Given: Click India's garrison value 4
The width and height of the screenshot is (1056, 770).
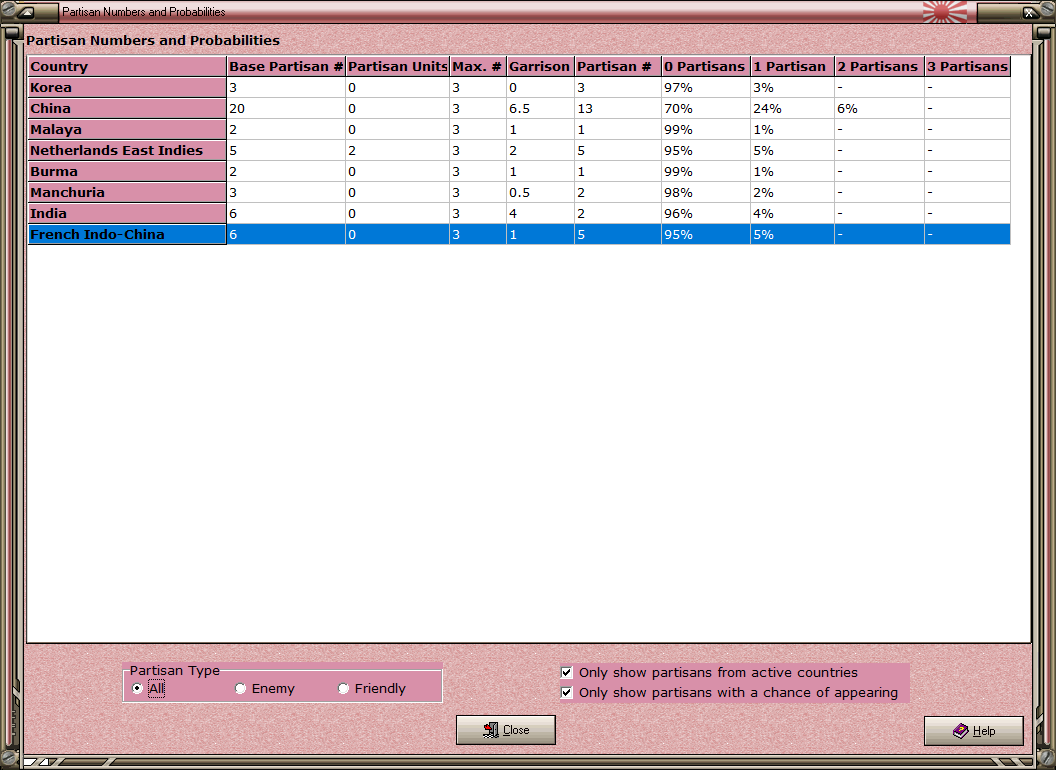Looking at the screenshot, I should (x=540, y=213).
